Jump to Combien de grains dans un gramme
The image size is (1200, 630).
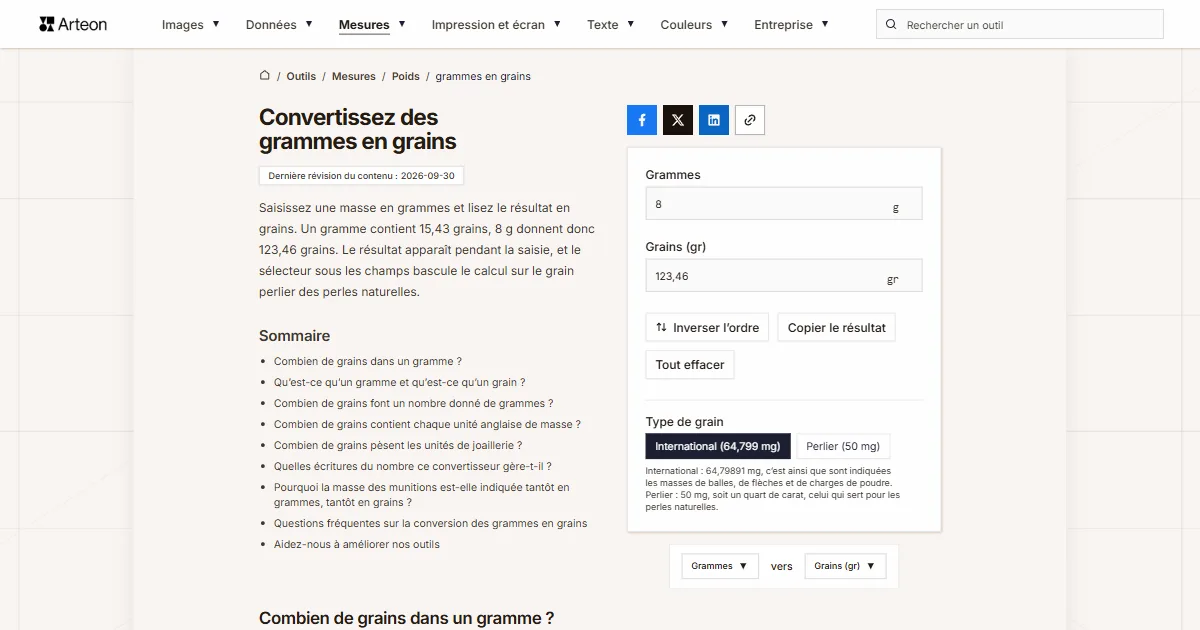pyautogui.click(x=368, y=361)
